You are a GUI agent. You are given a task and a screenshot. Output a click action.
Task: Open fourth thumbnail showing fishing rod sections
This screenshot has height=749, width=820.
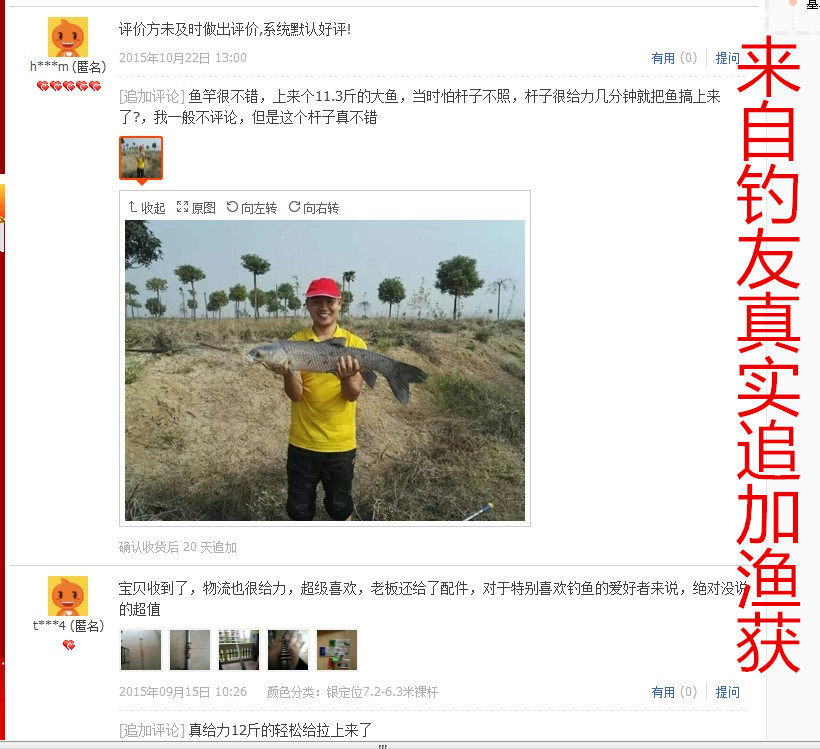coord(288,650)
